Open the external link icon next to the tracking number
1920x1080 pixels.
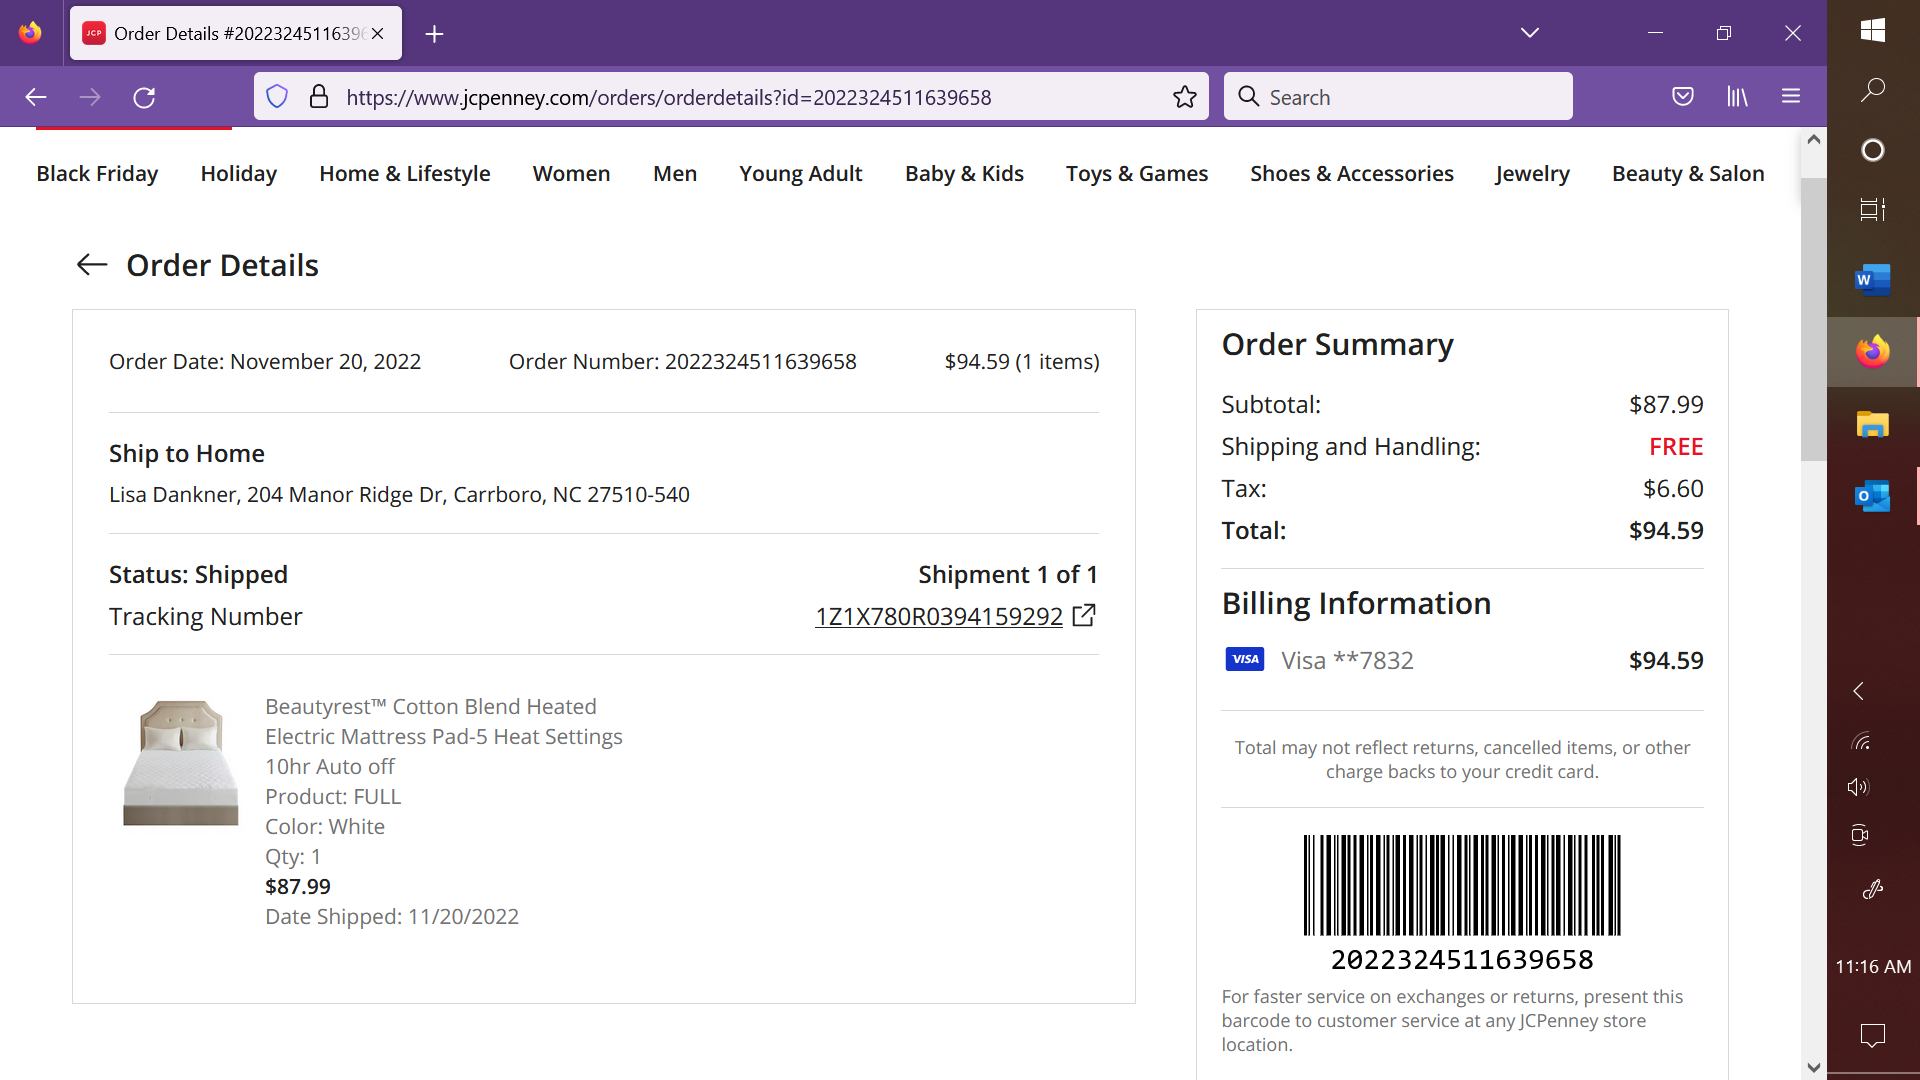1084,615
